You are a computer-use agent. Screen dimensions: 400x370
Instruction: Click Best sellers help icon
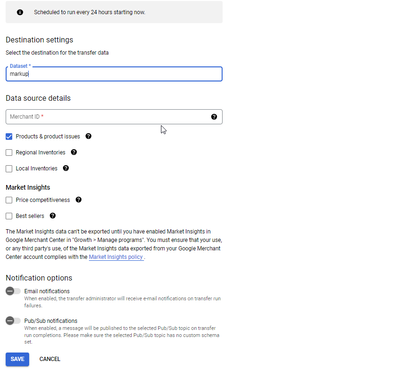[x=53, y=216]
